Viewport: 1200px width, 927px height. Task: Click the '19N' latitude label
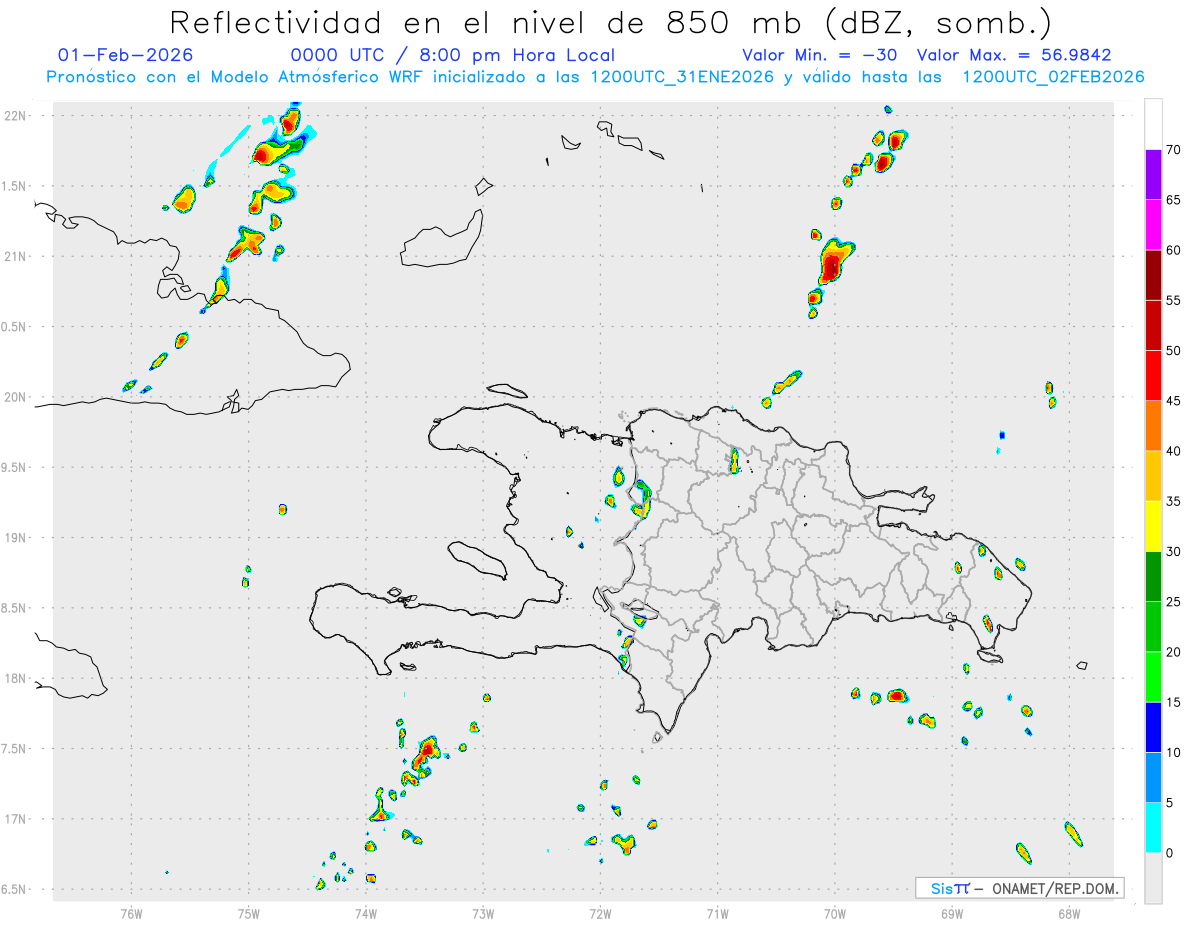pyautogui.click(x=15, y=538)
